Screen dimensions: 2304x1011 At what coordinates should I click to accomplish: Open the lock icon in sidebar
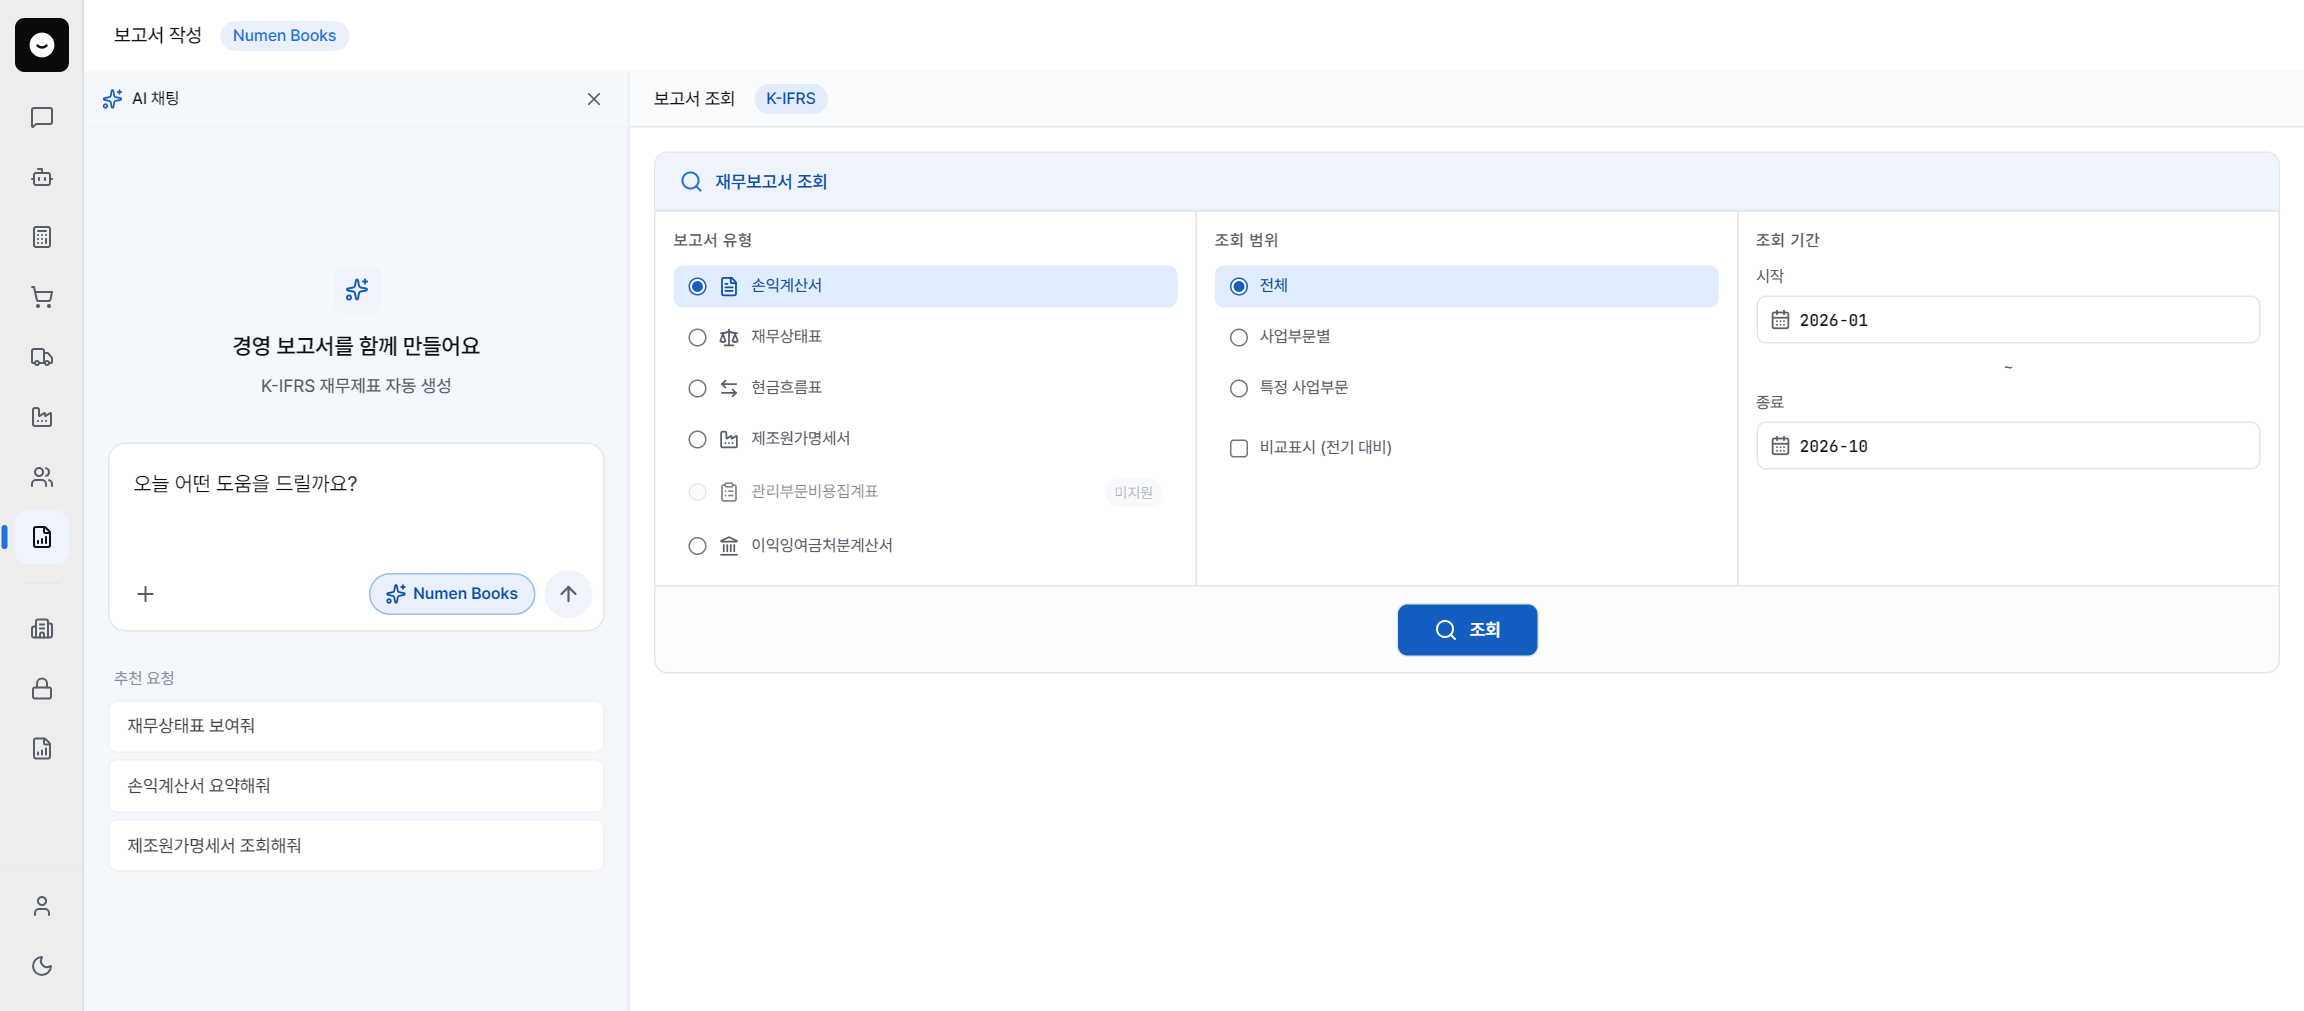[x=42, y=689]
